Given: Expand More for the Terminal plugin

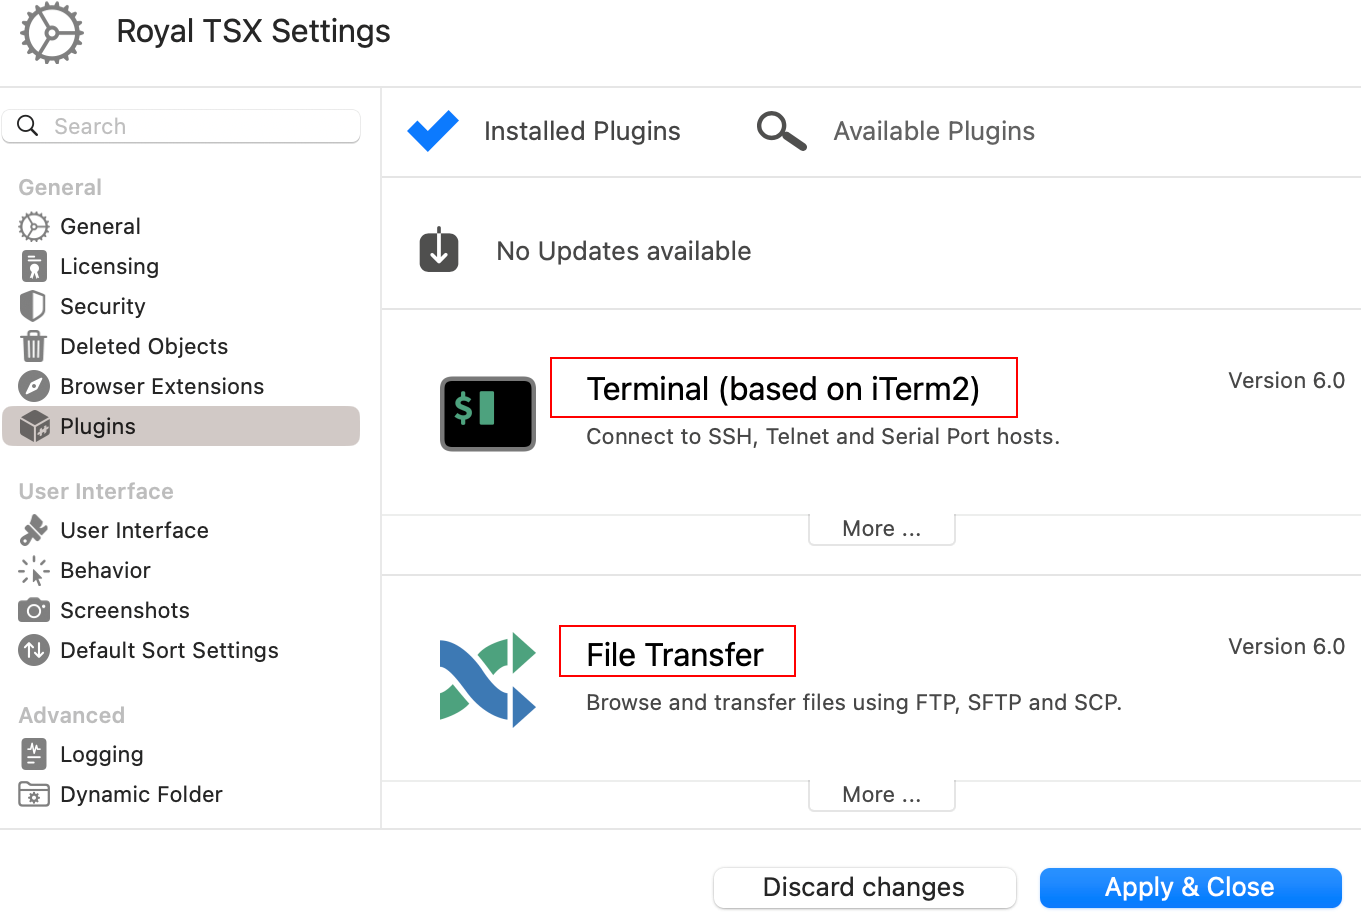Looking at the screenshot, I should coord(882,529).
